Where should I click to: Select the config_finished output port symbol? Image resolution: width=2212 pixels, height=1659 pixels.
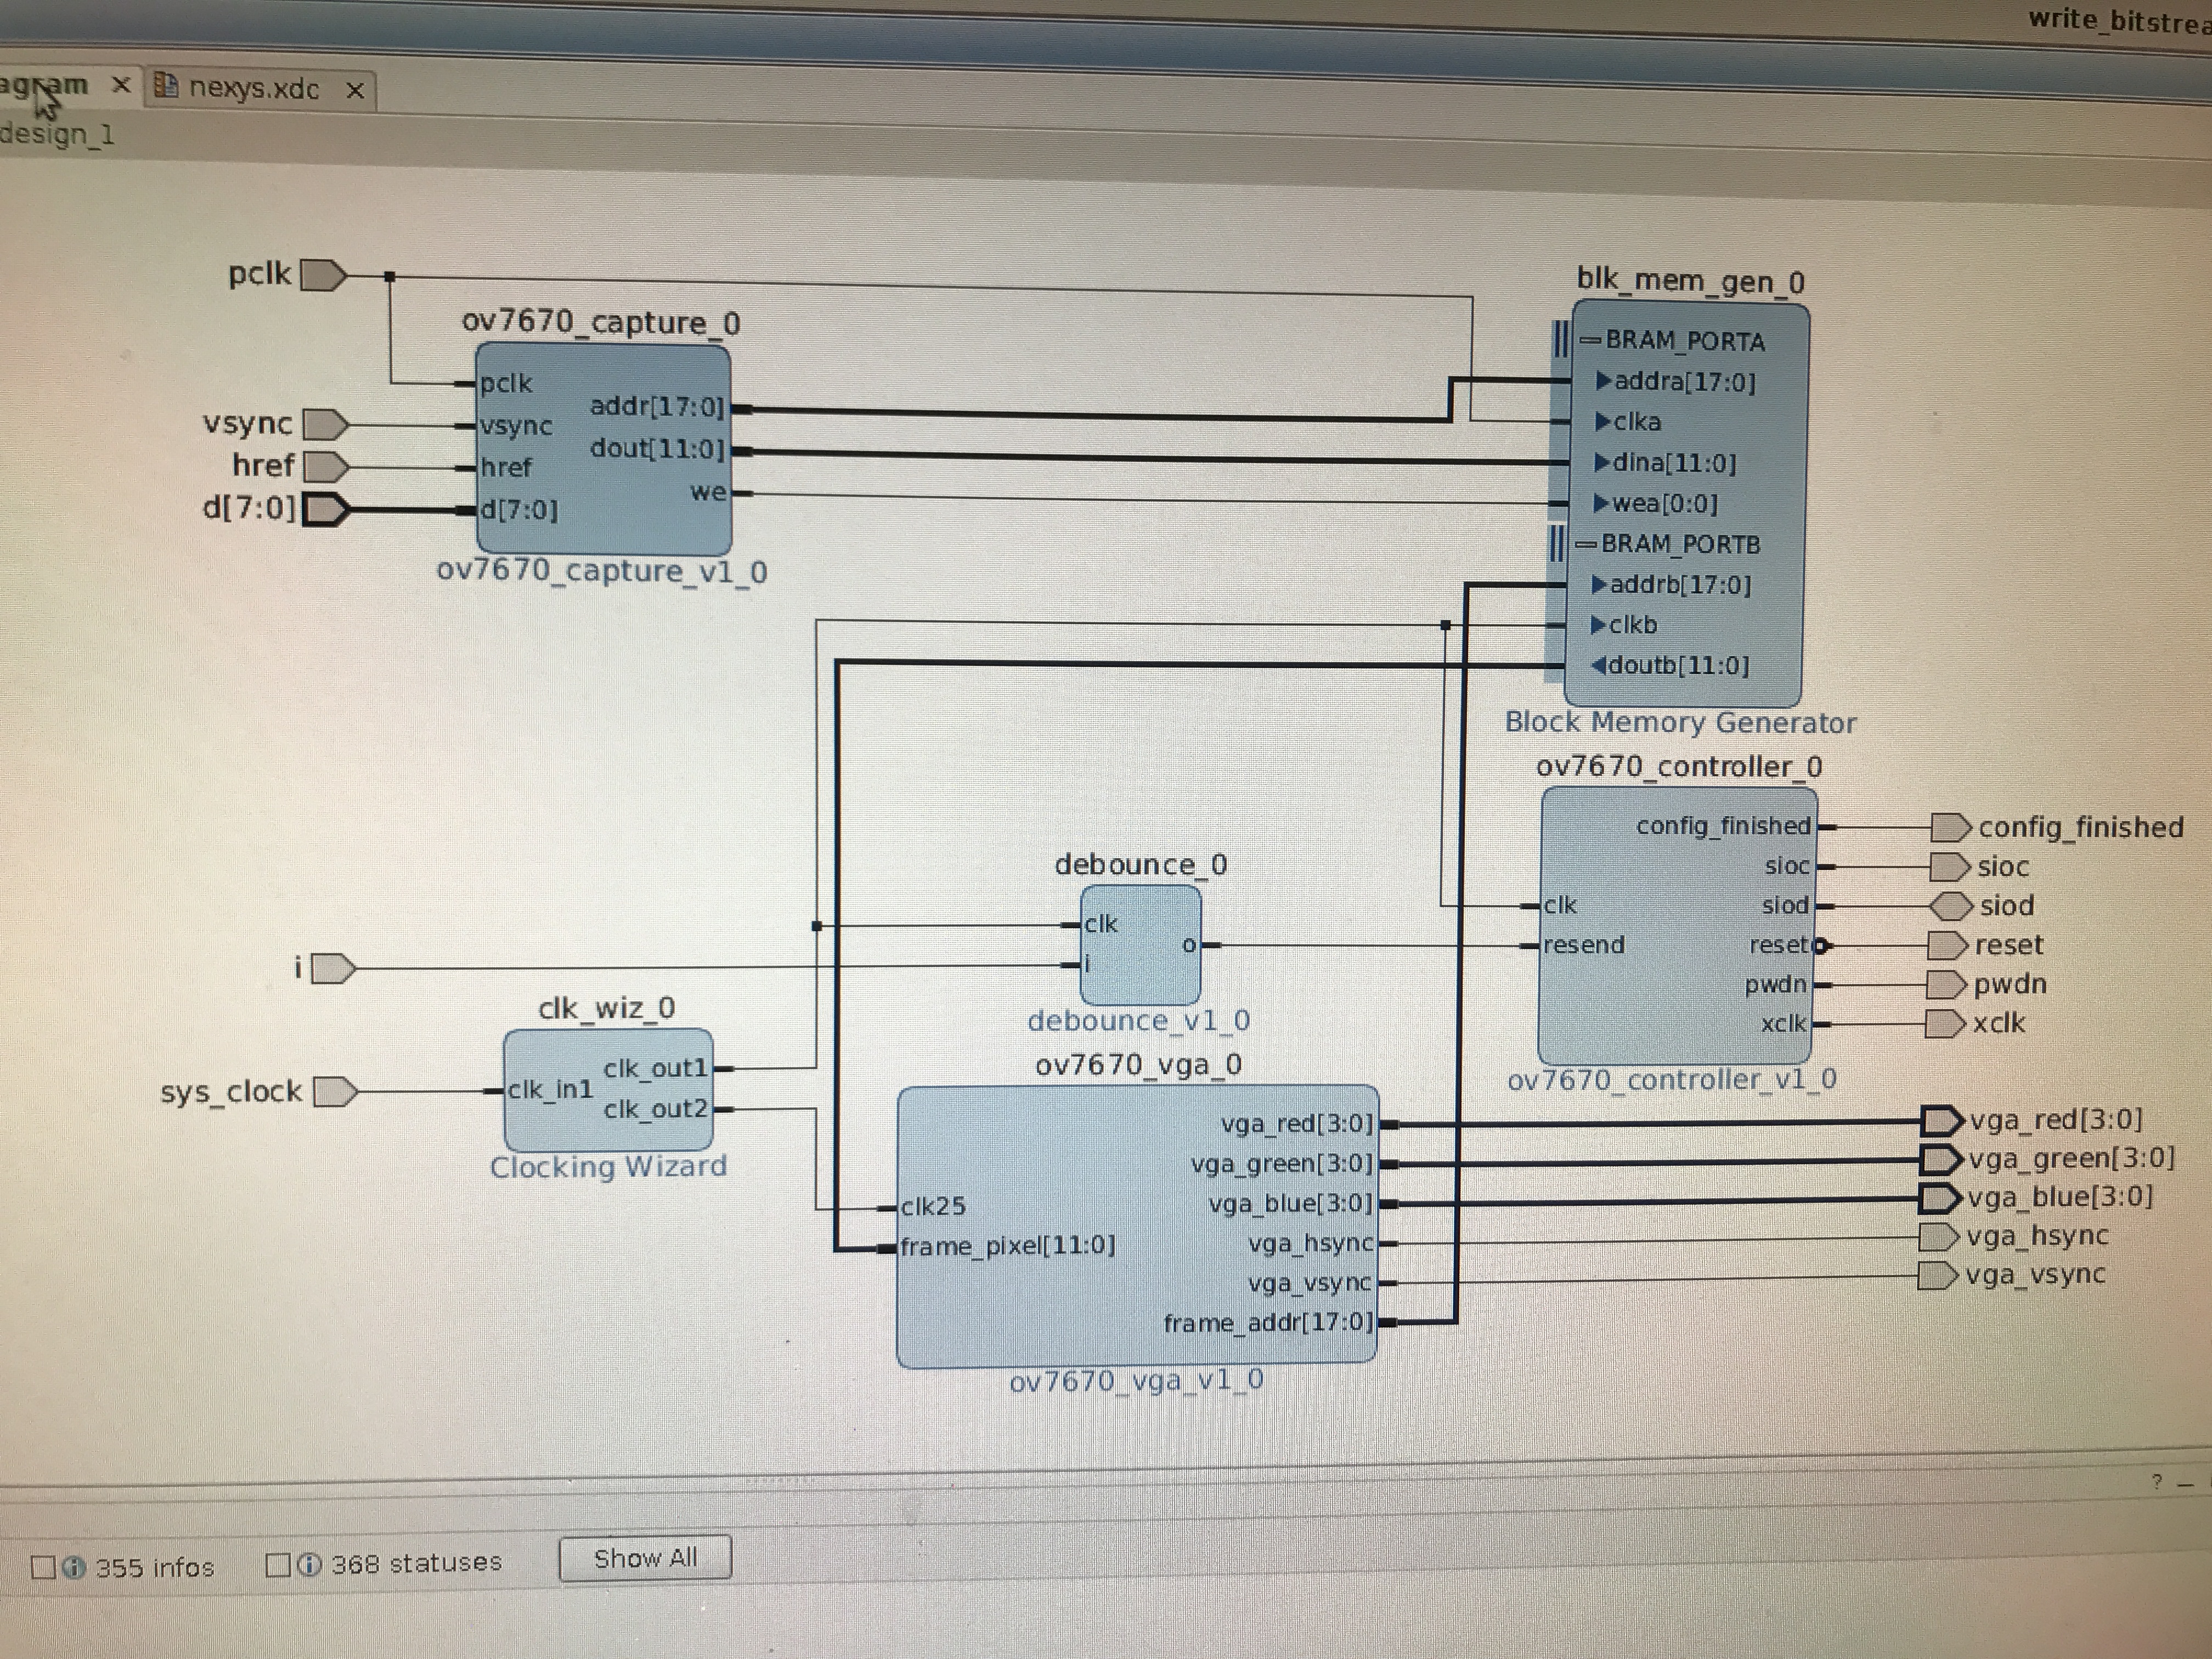[1950, 827]
